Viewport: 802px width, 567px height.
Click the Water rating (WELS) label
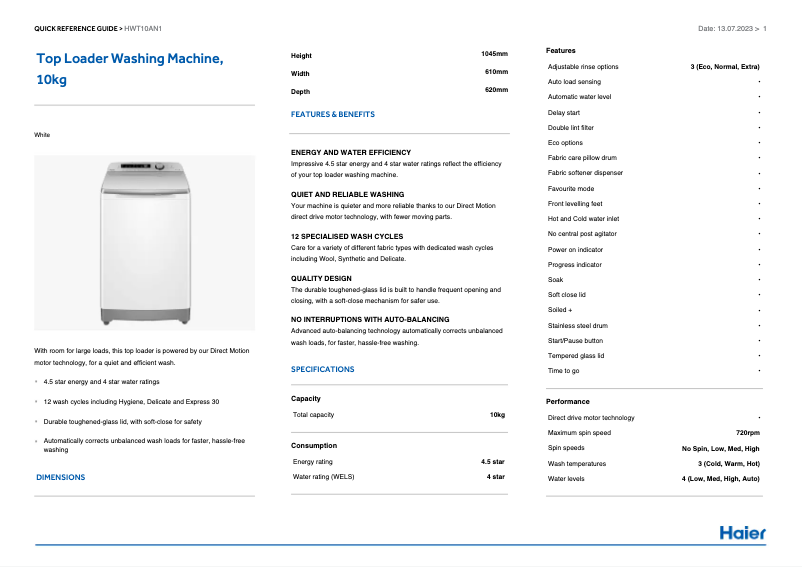tap(323, 477)
